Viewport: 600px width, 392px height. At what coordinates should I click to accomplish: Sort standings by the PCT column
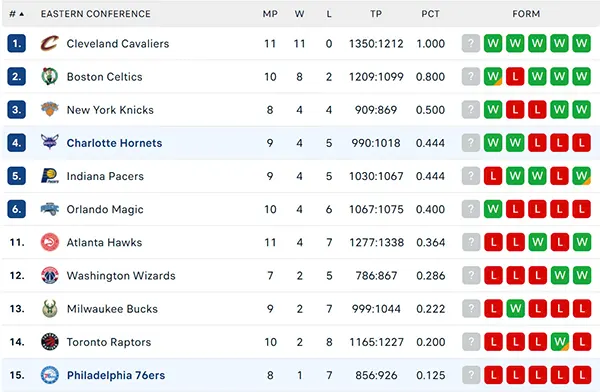(x=430, y=14)
